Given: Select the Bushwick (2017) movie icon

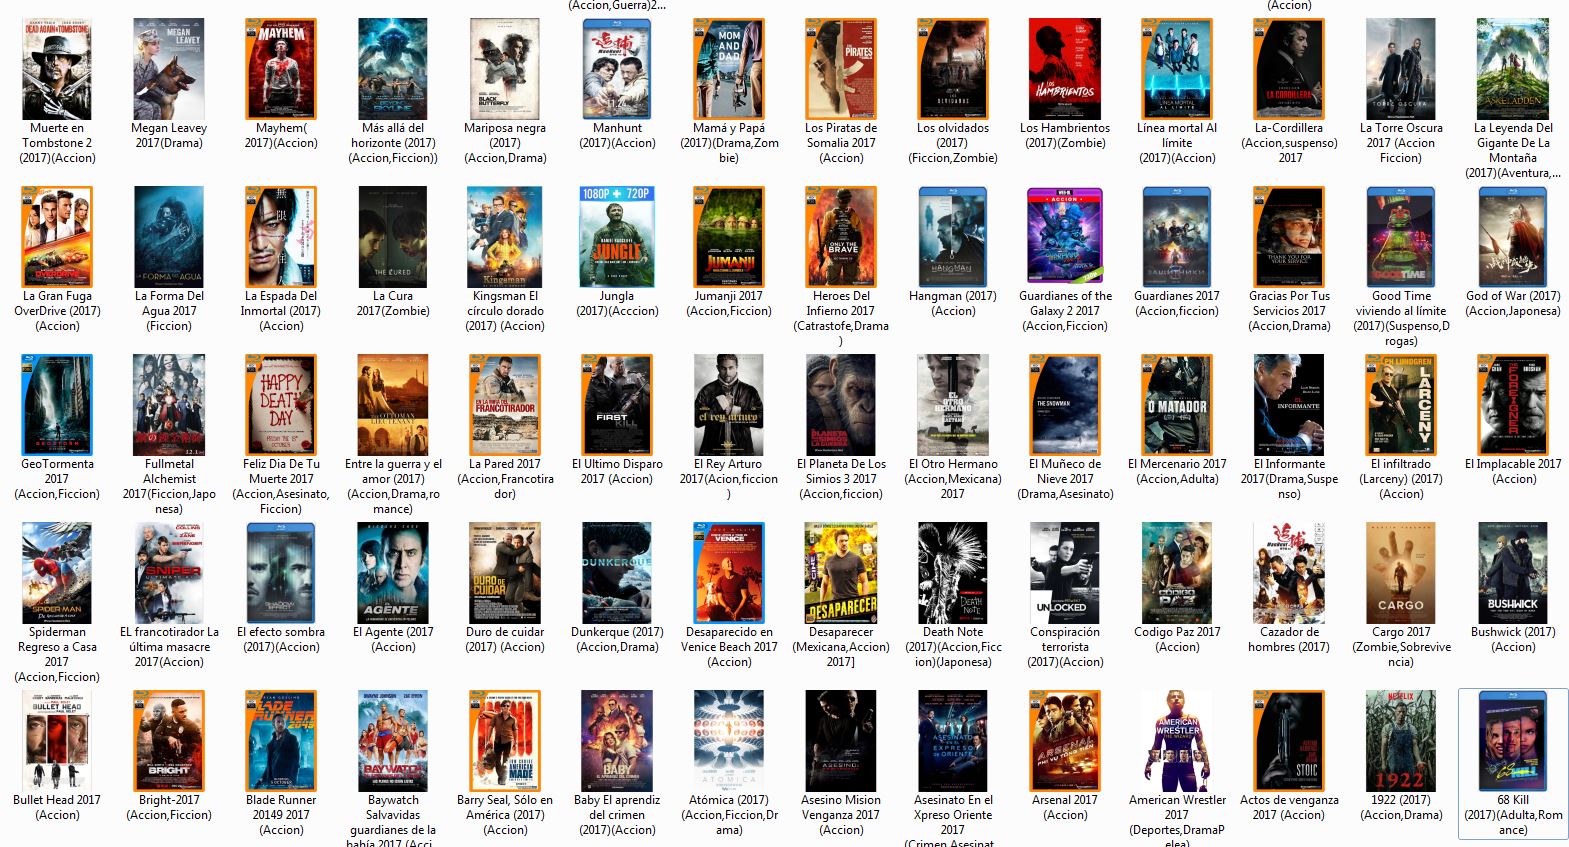Looking at the screenshot, I should point(1513,573).
